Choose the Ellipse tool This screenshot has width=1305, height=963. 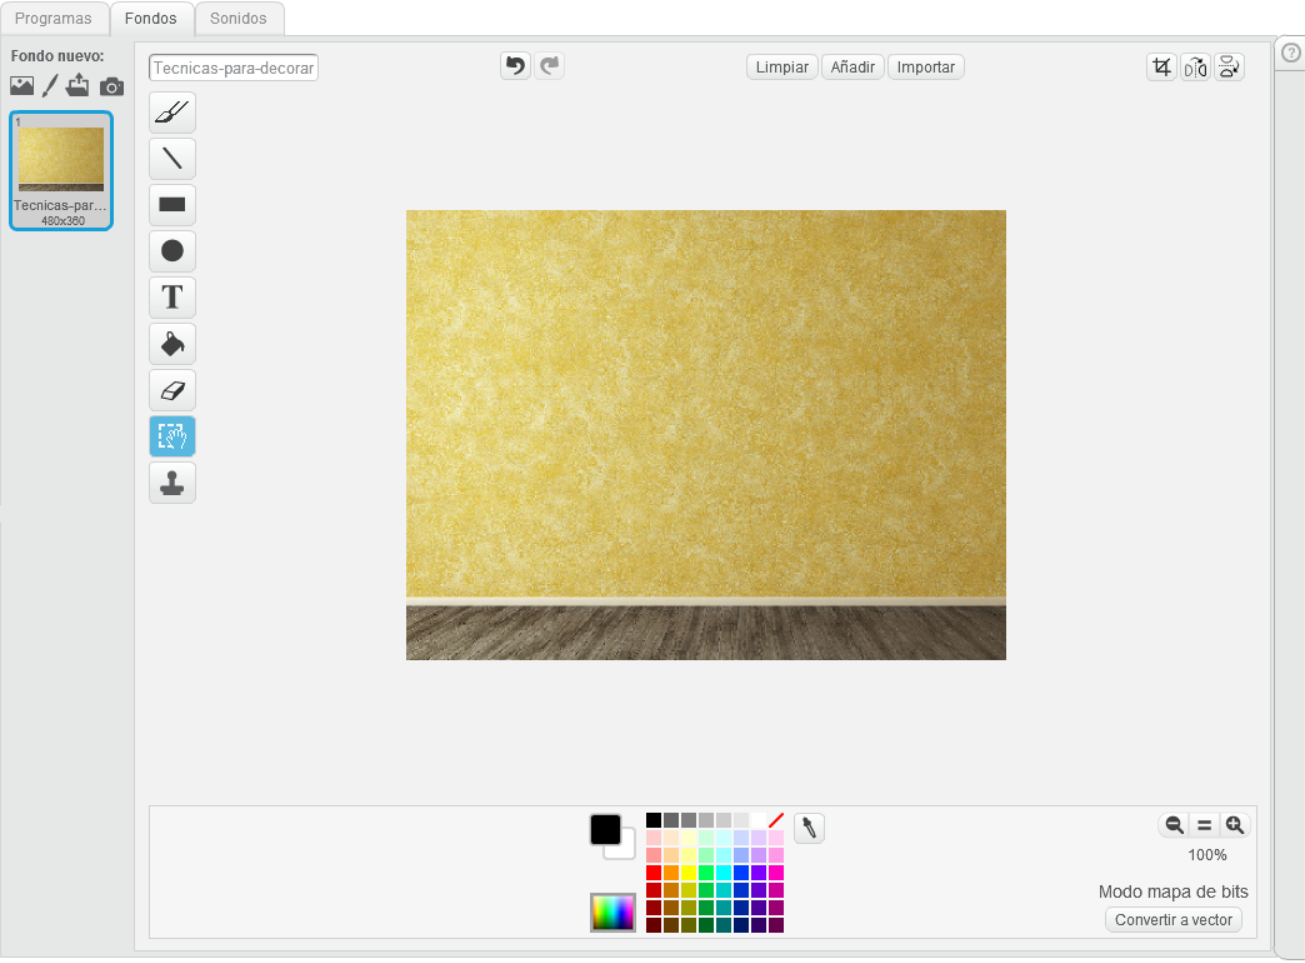(172, 251)
